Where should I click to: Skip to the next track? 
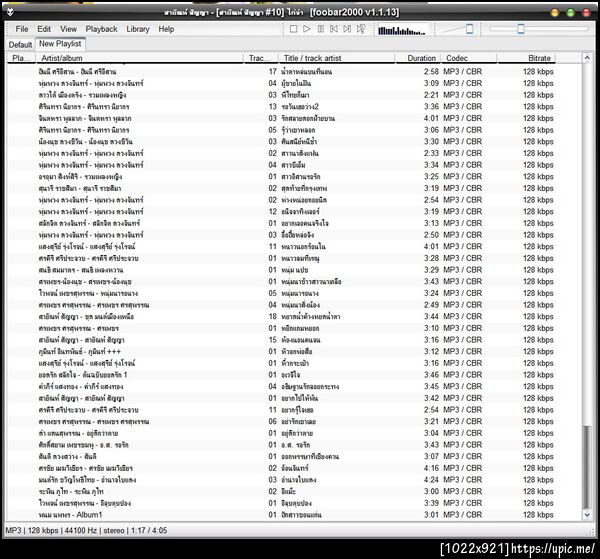[347, 29]
